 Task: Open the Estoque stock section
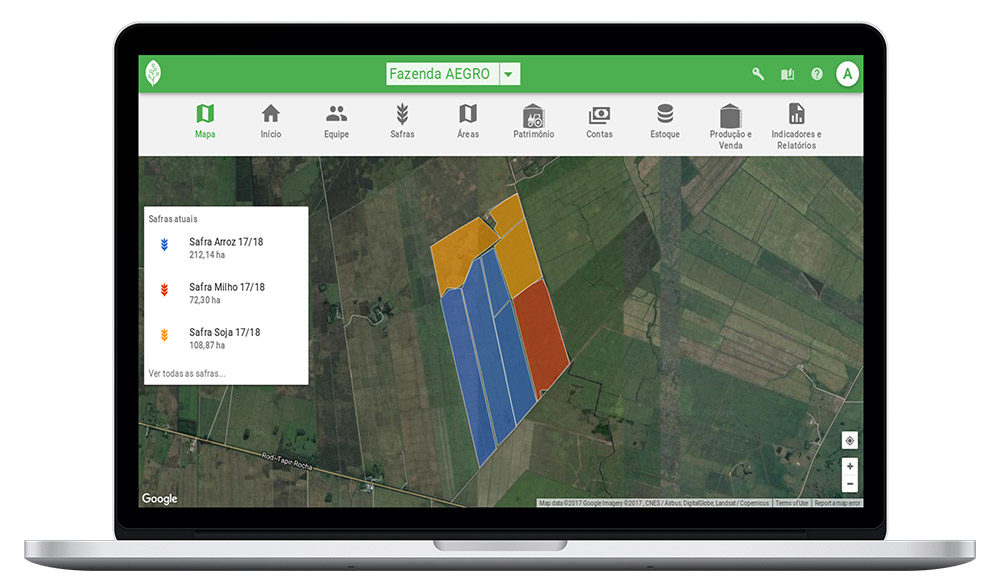click(665, 121)
